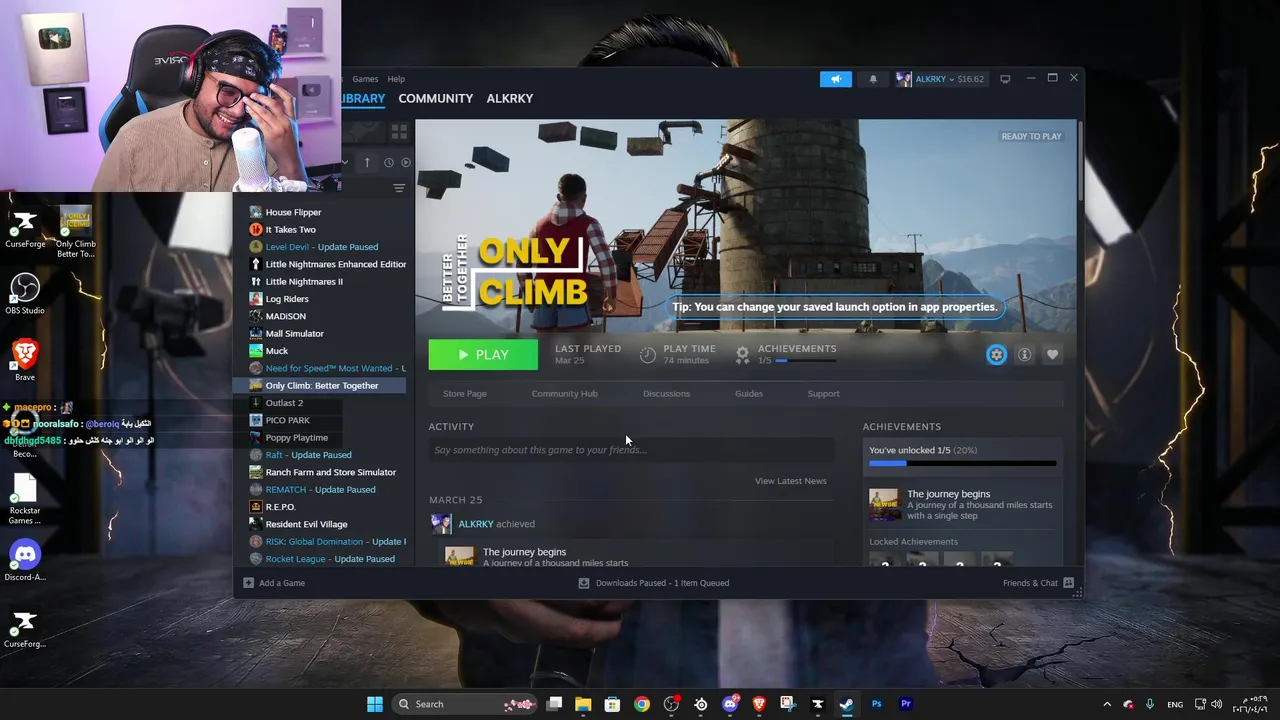
Task: Click the achievements trophy icon
Action: tap(742, 354)
